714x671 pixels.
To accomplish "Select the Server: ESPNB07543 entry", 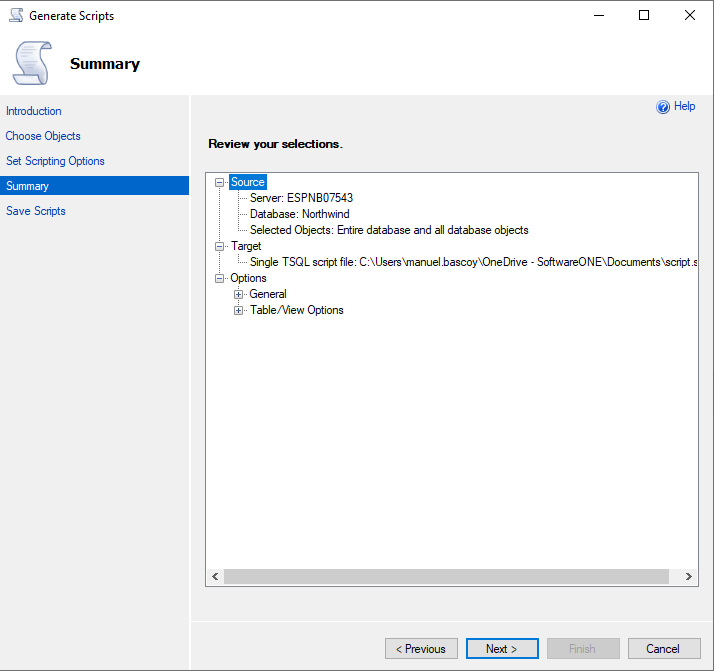I will point(301,198).
